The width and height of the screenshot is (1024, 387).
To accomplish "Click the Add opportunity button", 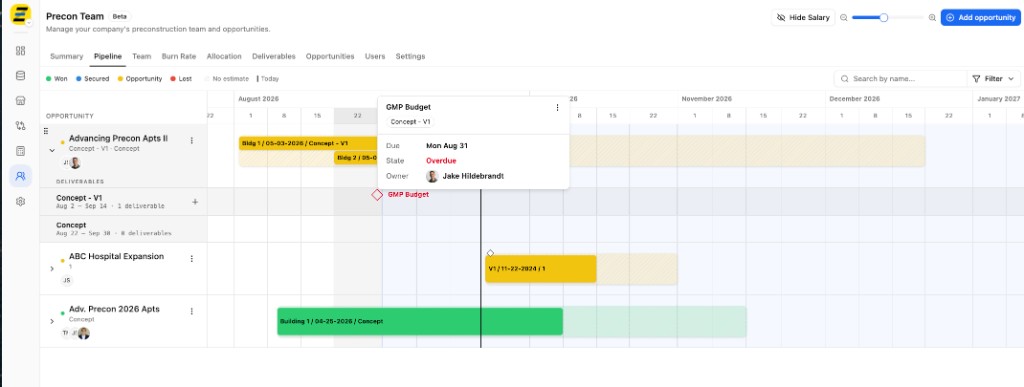I will (x=980, y=18).
